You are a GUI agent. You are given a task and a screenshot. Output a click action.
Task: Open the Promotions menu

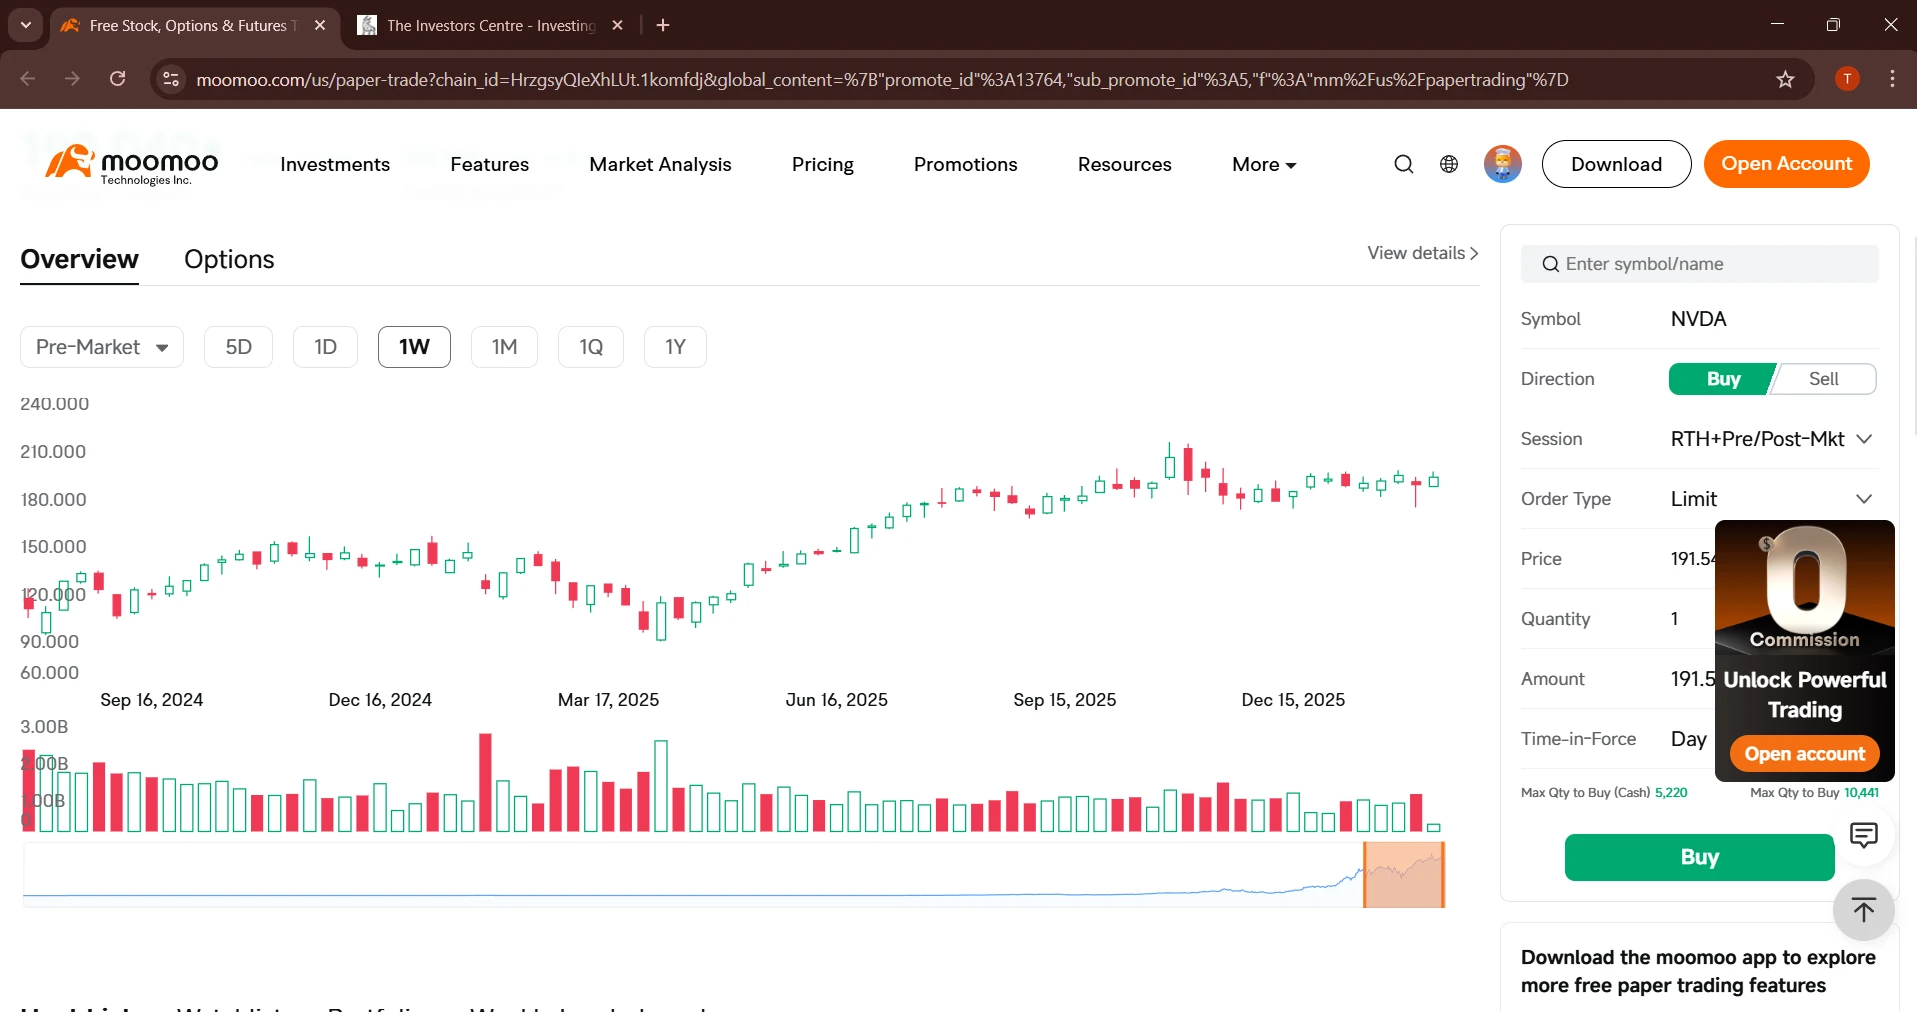pos(965,164)
